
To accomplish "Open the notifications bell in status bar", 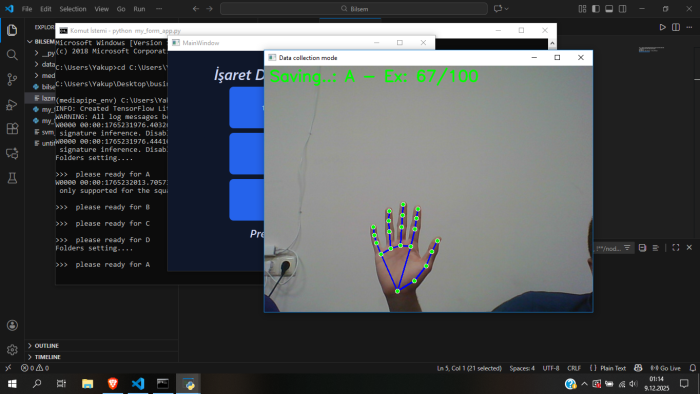I will [x=692, y=368].
